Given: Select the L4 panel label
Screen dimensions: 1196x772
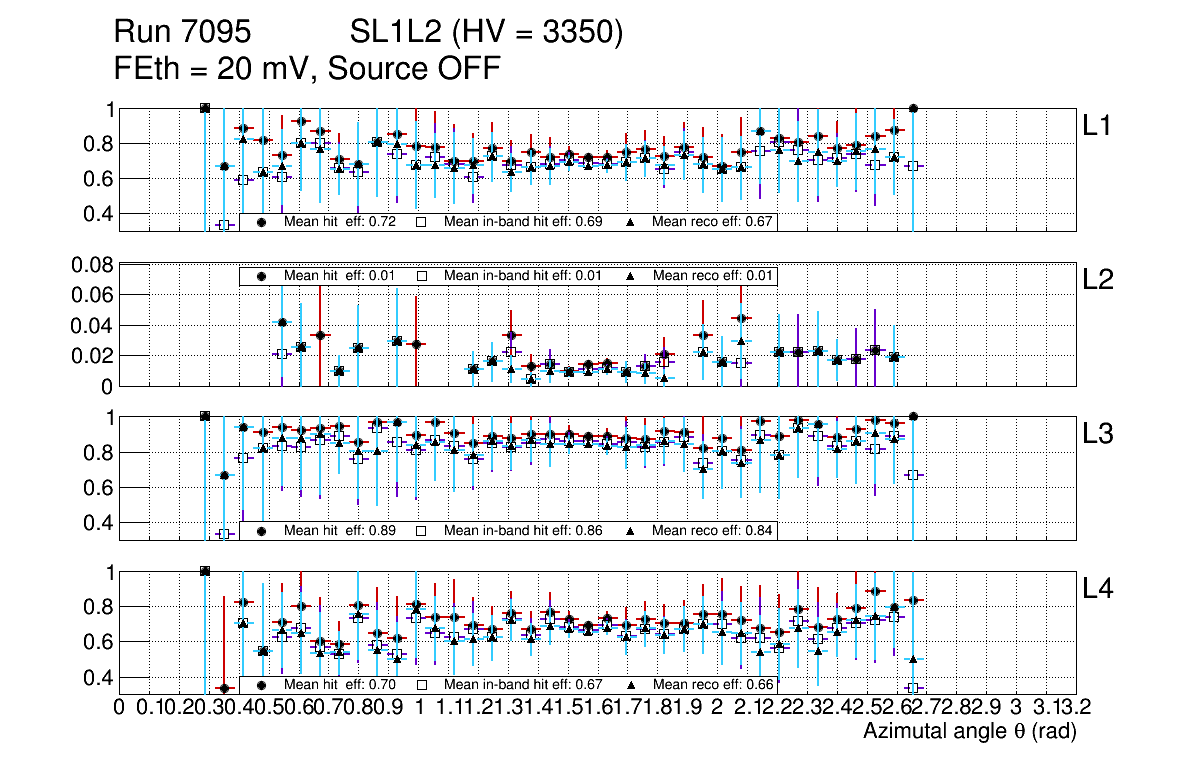Looking at the screenshot, I should (x=1098, y=589).
